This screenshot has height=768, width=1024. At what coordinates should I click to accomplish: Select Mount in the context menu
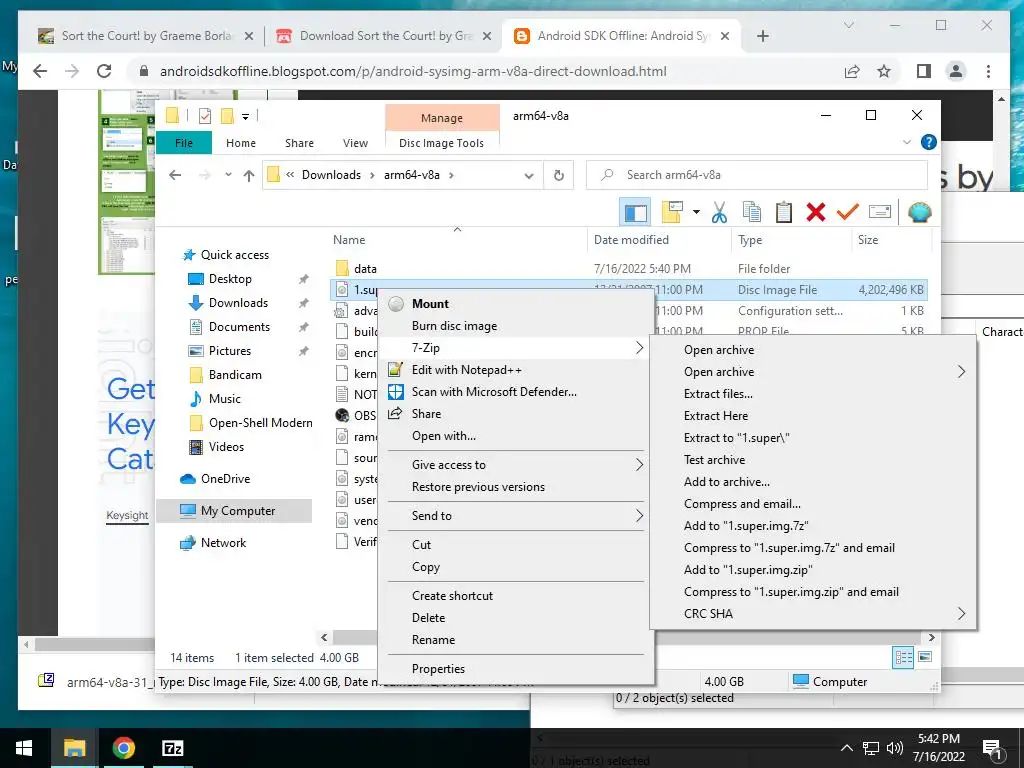click(515, 304)
